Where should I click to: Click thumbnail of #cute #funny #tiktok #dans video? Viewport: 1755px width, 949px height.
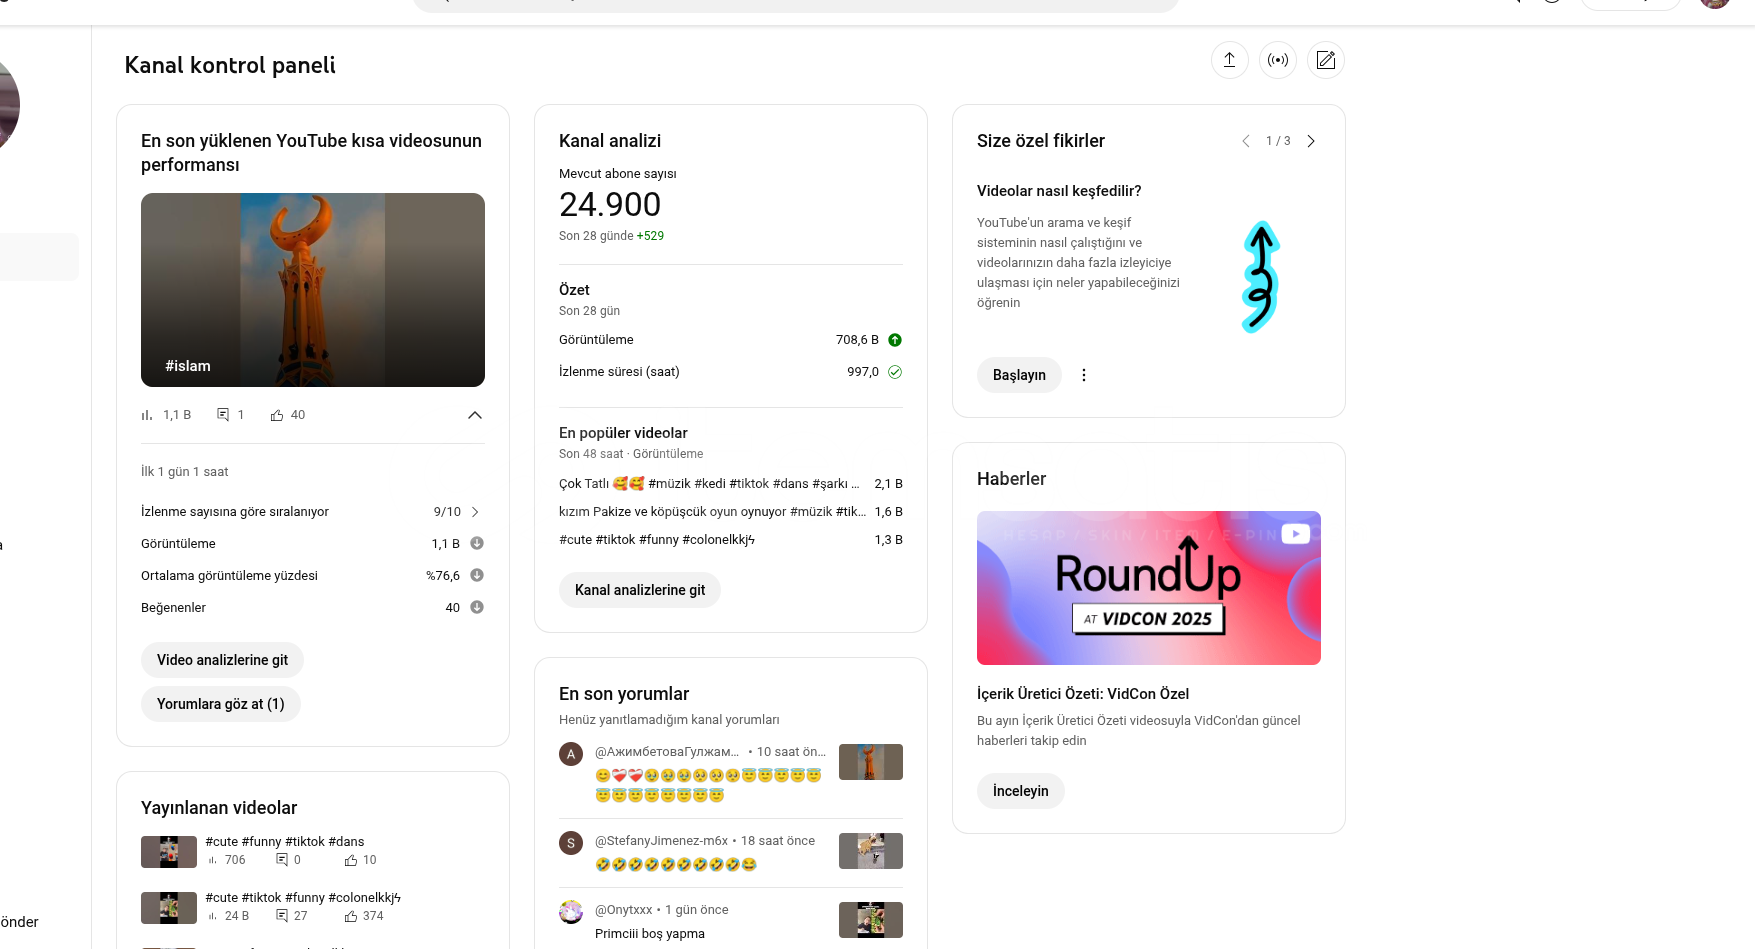169,852
